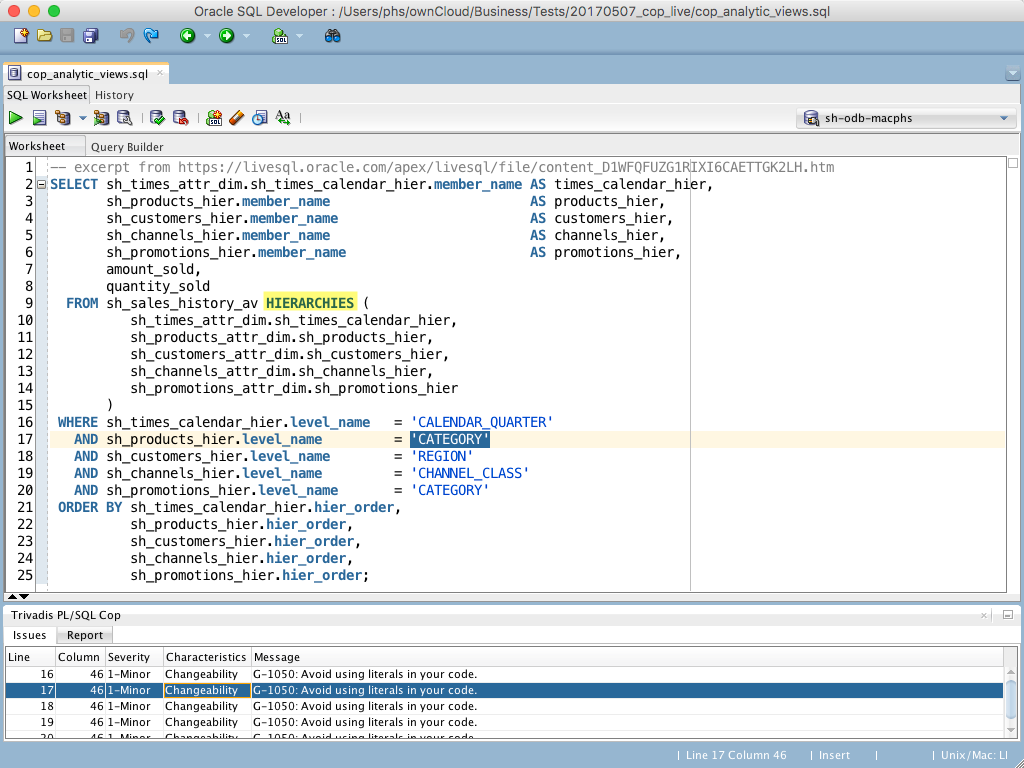This screenshot has width=1024, height=768.
Task: Click the 'REGION' literal on line 18
Action: tap(441, 456)
